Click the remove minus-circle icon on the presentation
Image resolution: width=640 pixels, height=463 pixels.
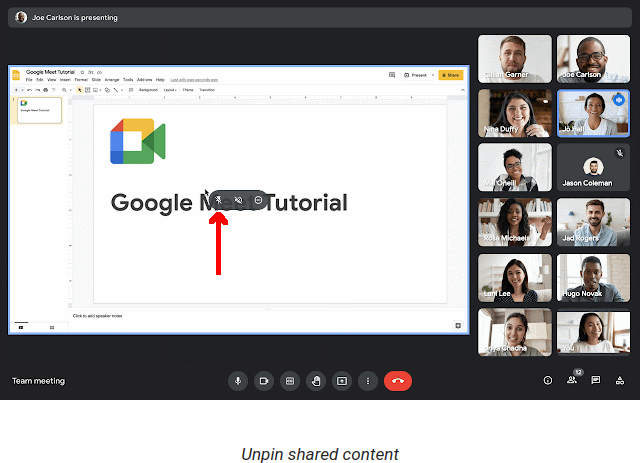click(x=258, y=200)
